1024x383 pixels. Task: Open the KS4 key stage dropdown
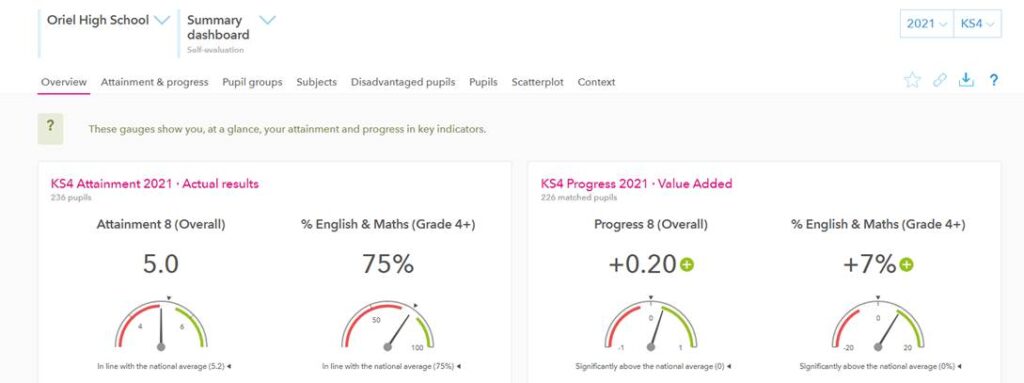tap(976, 24)
